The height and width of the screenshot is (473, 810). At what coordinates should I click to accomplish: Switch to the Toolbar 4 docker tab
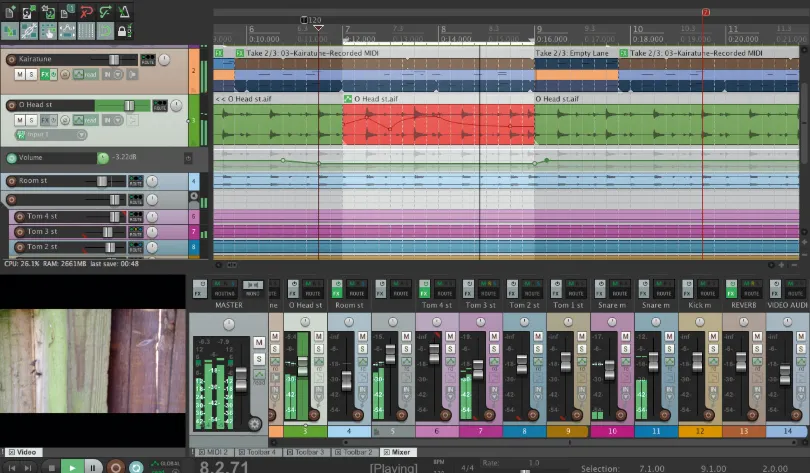click(x=257, y=452)
